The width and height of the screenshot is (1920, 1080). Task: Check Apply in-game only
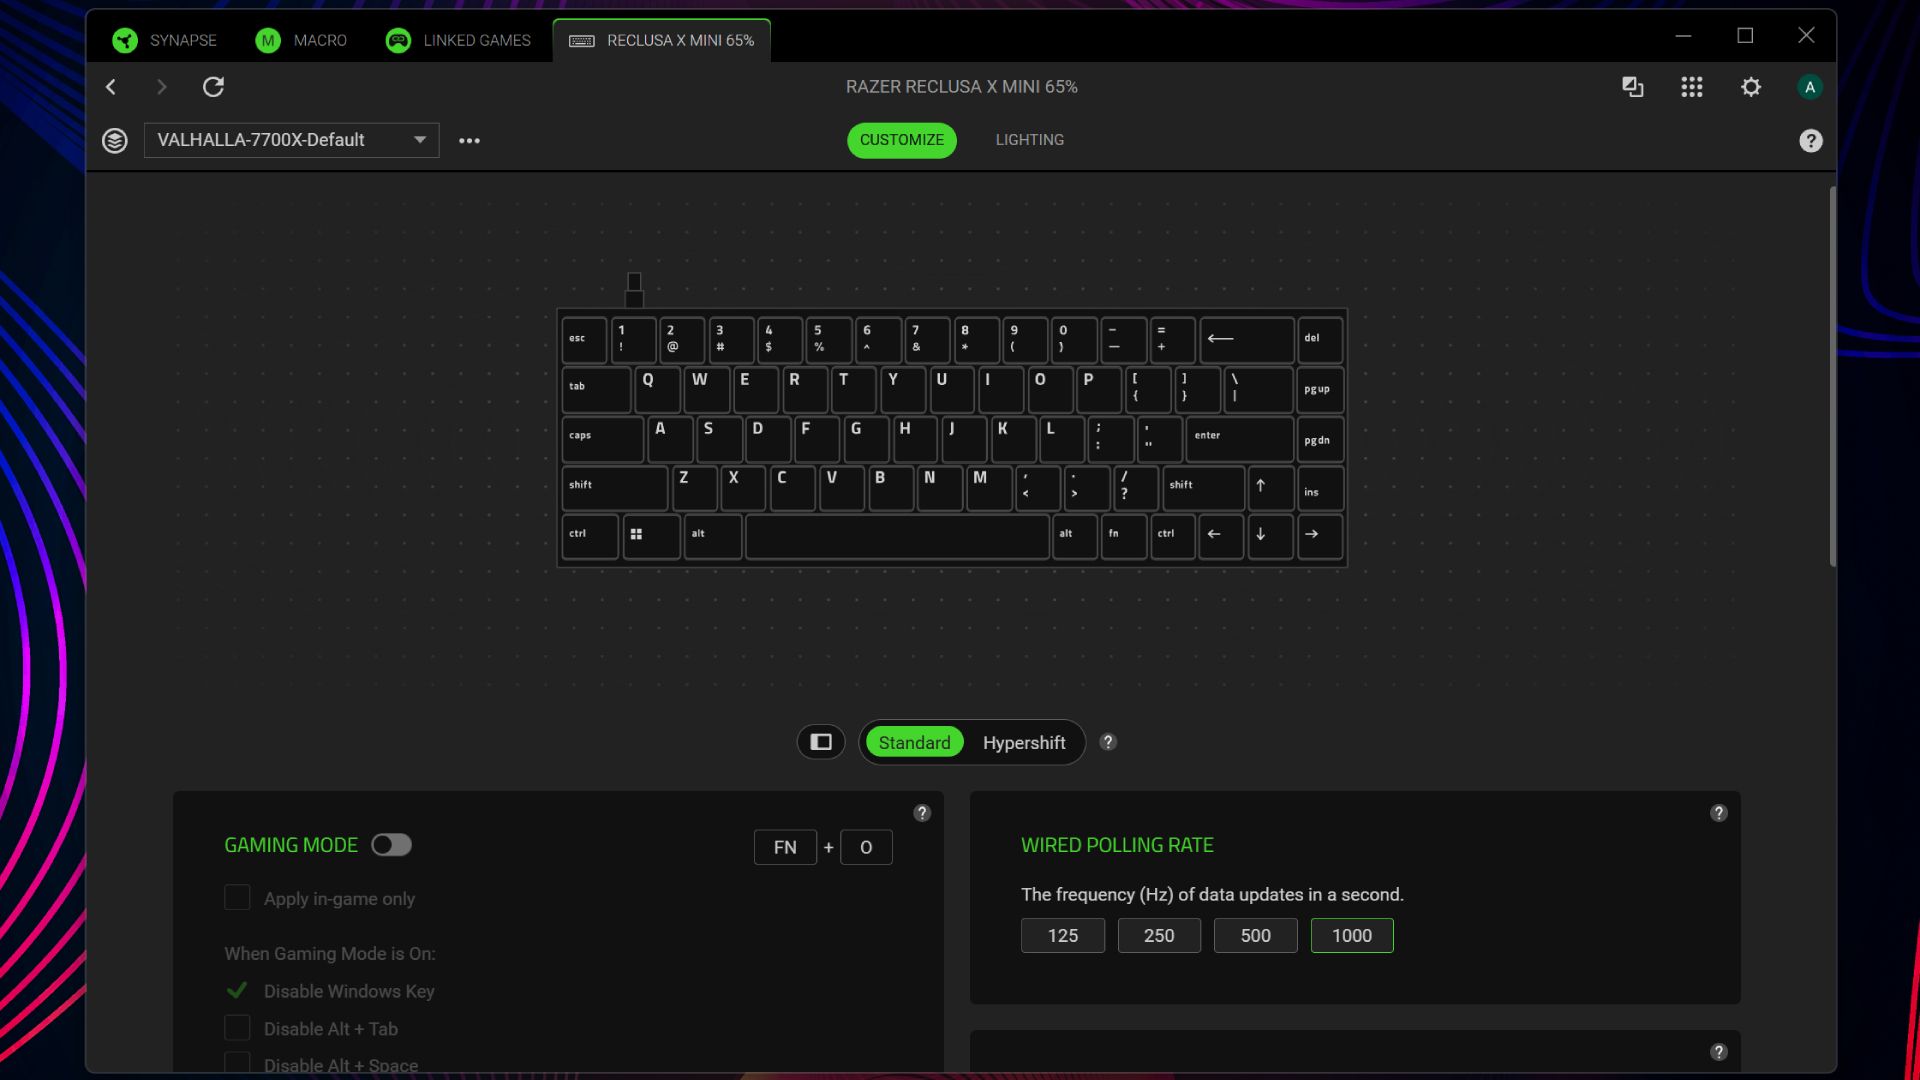pos(237,898)
